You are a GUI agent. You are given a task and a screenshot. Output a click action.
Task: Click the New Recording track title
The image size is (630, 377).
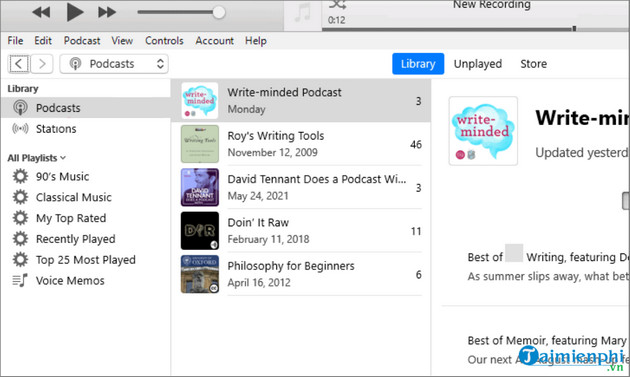492,5
